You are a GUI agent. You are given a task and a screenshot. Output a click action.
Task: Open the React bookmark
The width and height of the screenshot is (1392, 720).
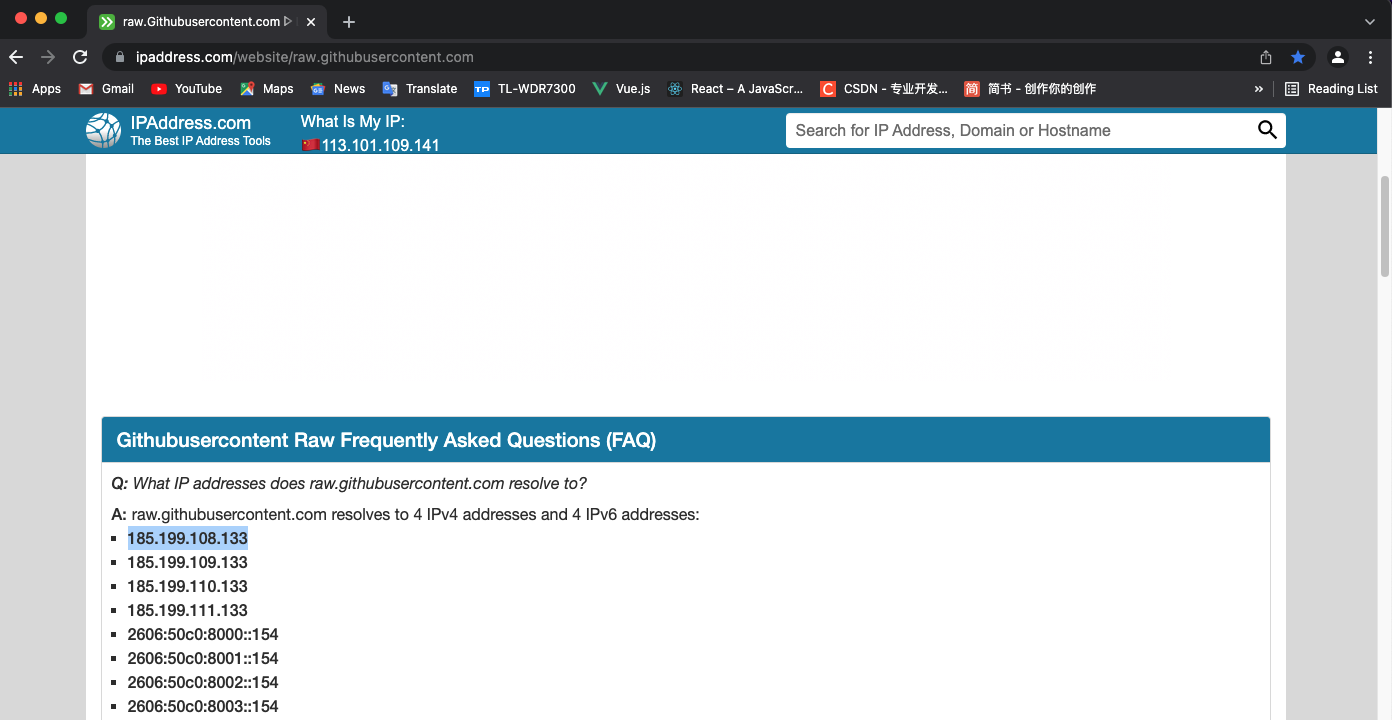tap(735, 88)
